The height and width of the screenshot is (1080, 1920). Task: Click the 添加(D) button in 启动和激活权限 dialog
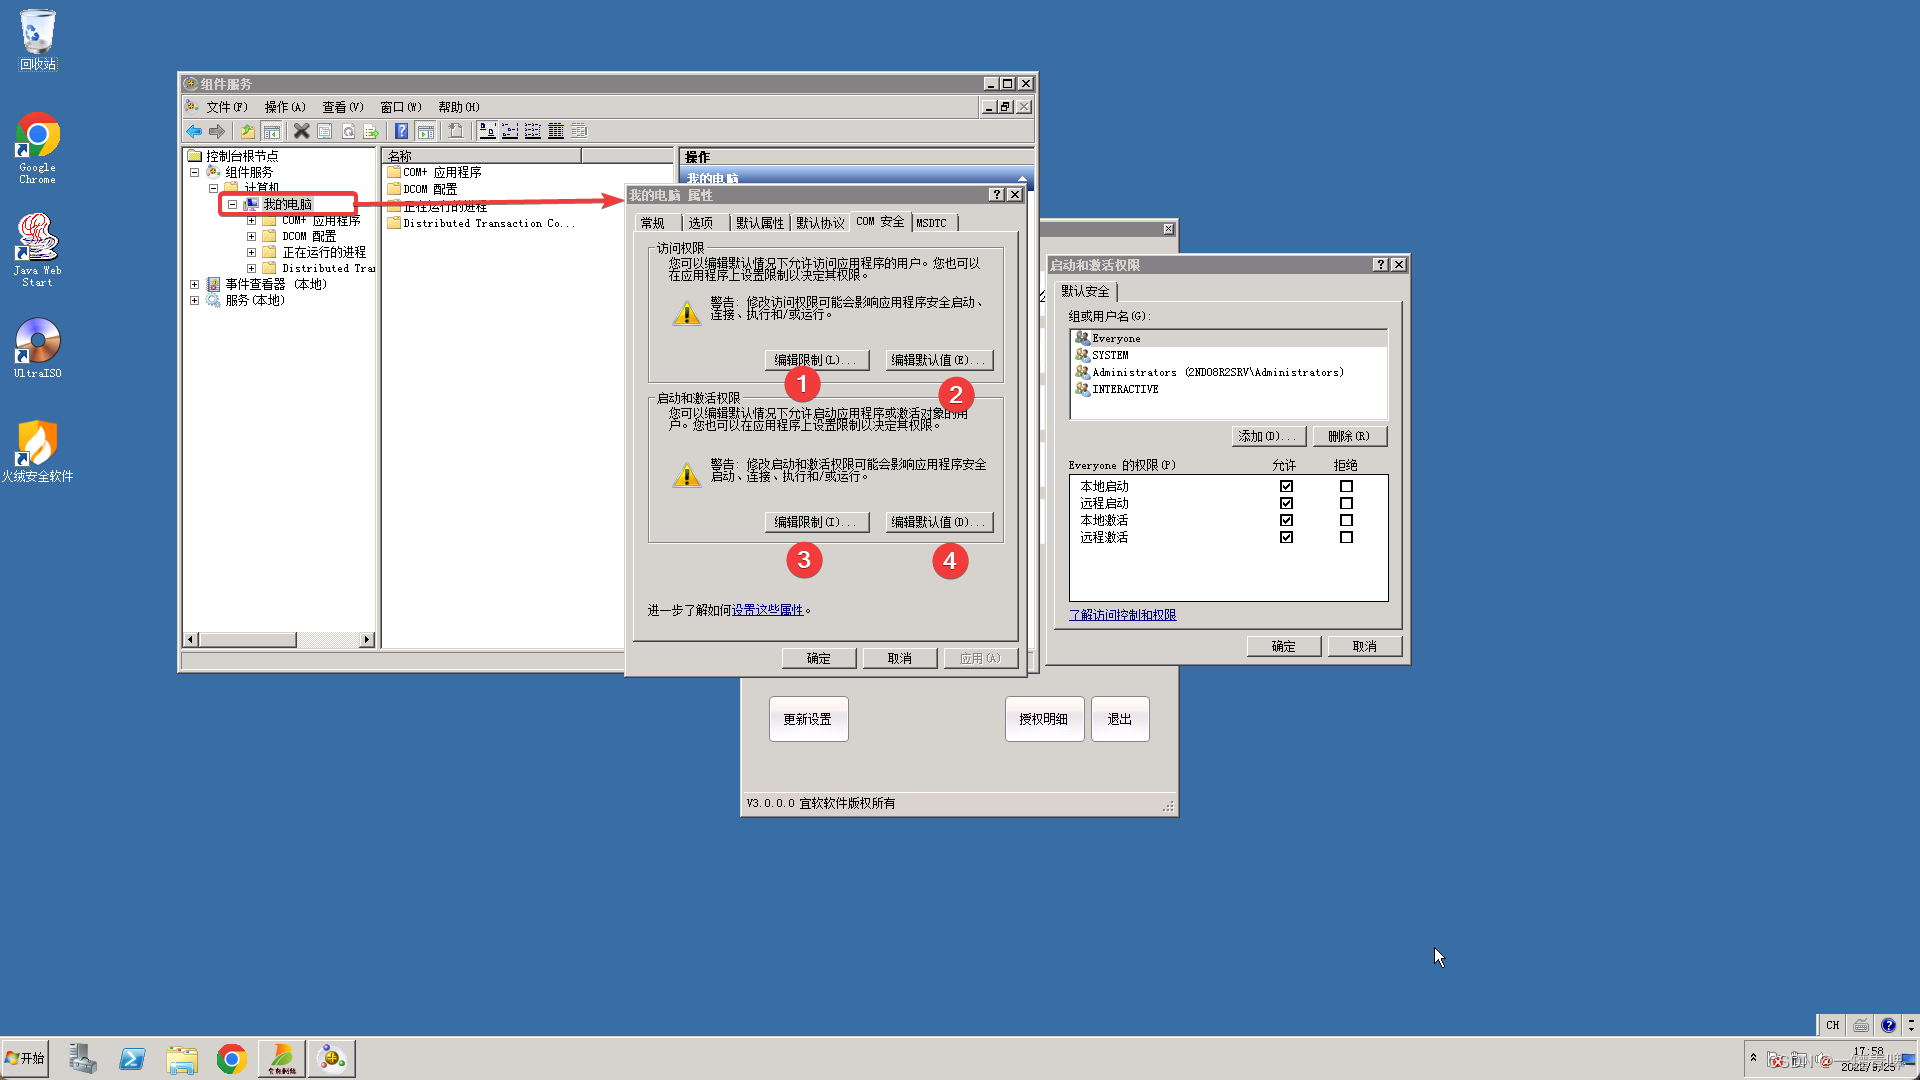point(1267,436)
